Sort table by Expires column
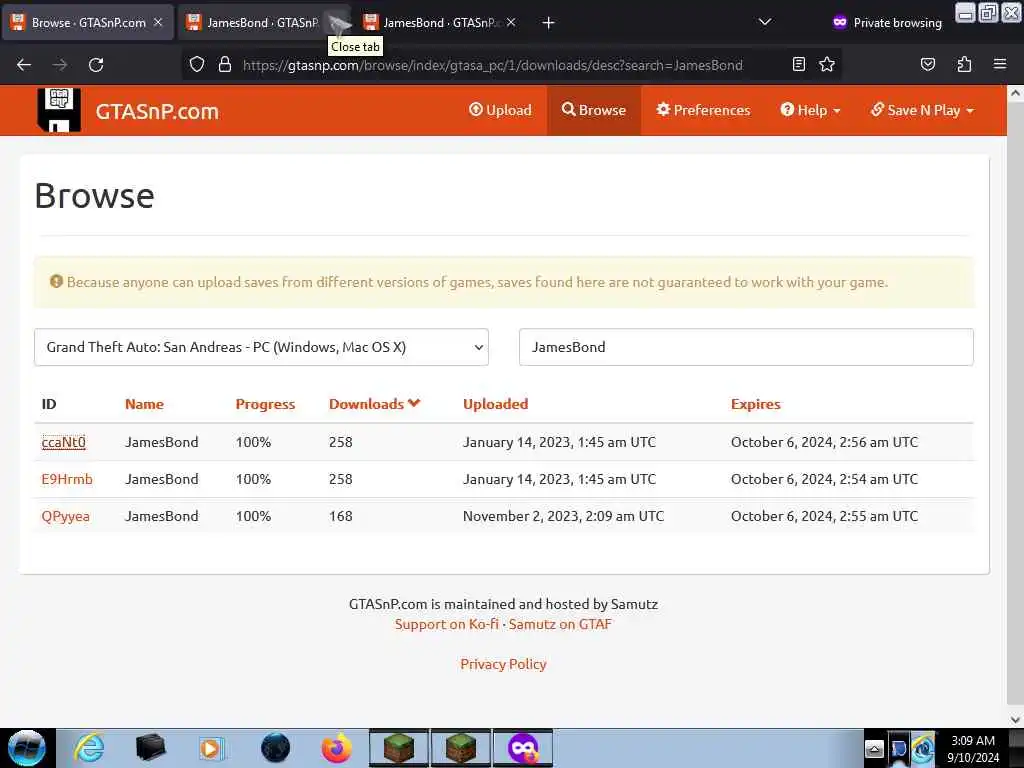This screenshot has width=1024, height=768. tap(756, 404)
